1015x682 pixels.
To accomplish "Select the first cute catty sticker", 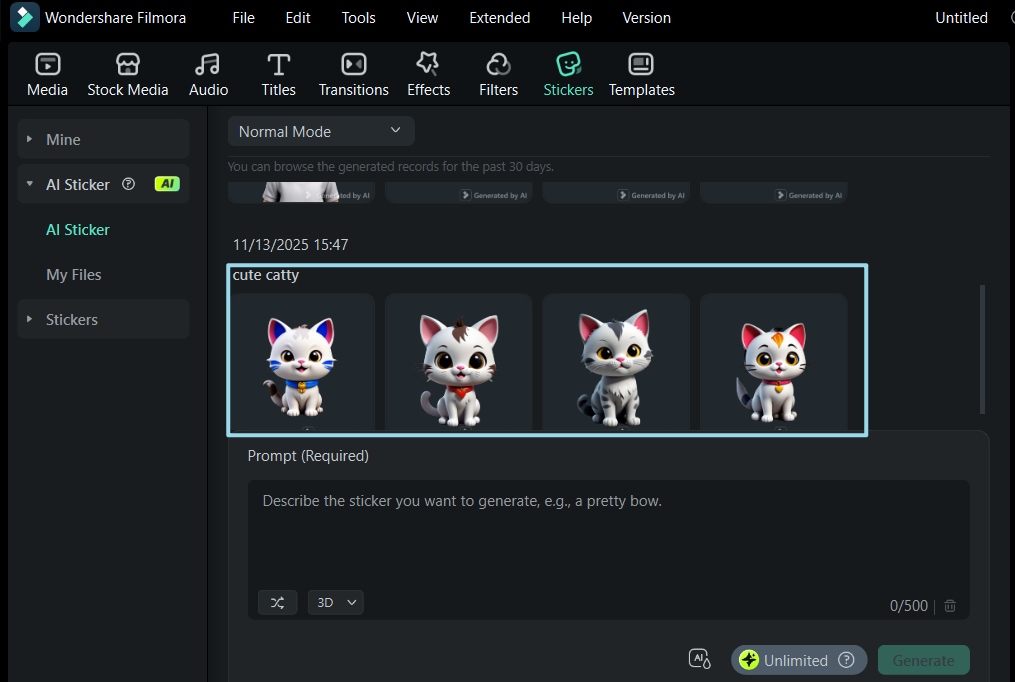I will (x=304, y=363).
